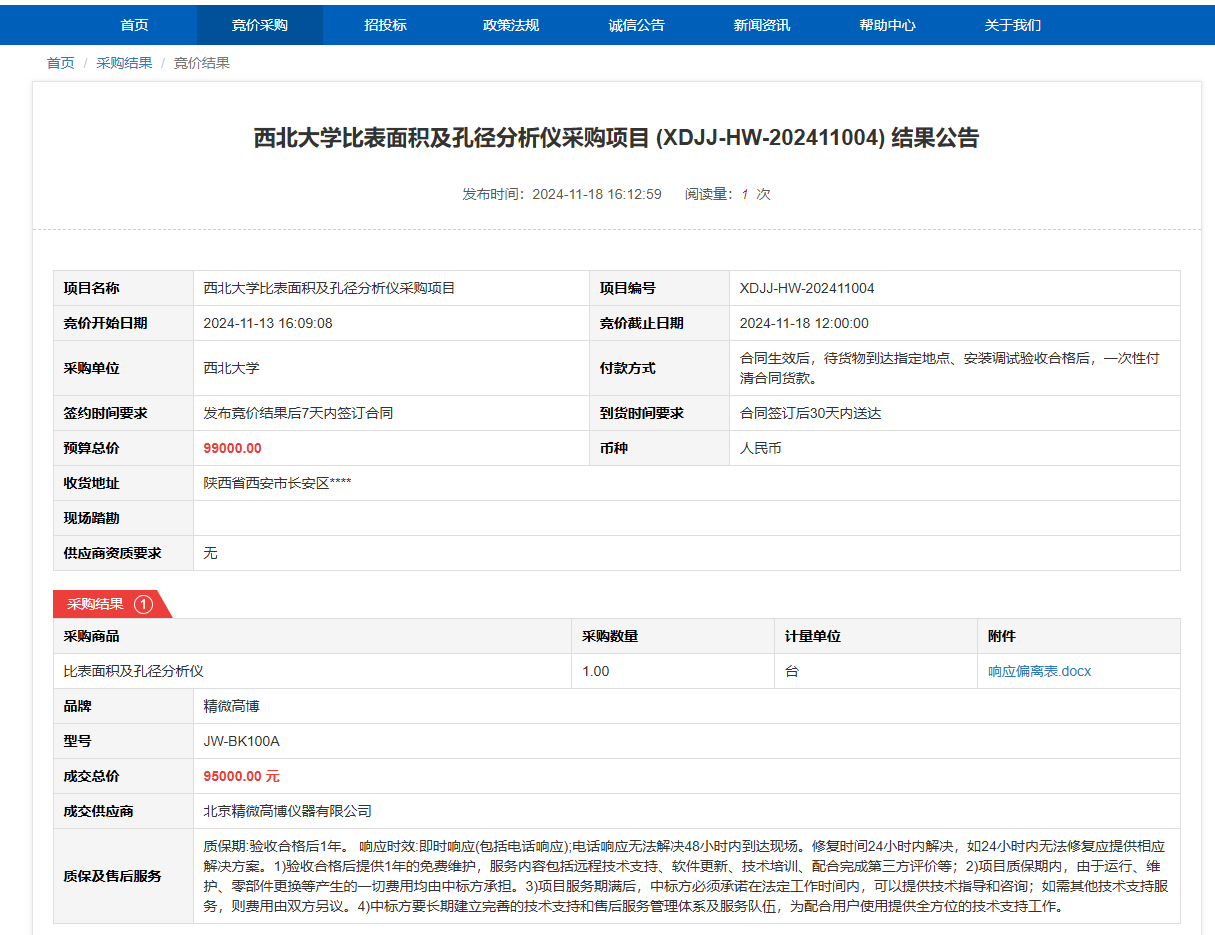
Task: Select the red 采购结果 tab
Action: (96, 604)
